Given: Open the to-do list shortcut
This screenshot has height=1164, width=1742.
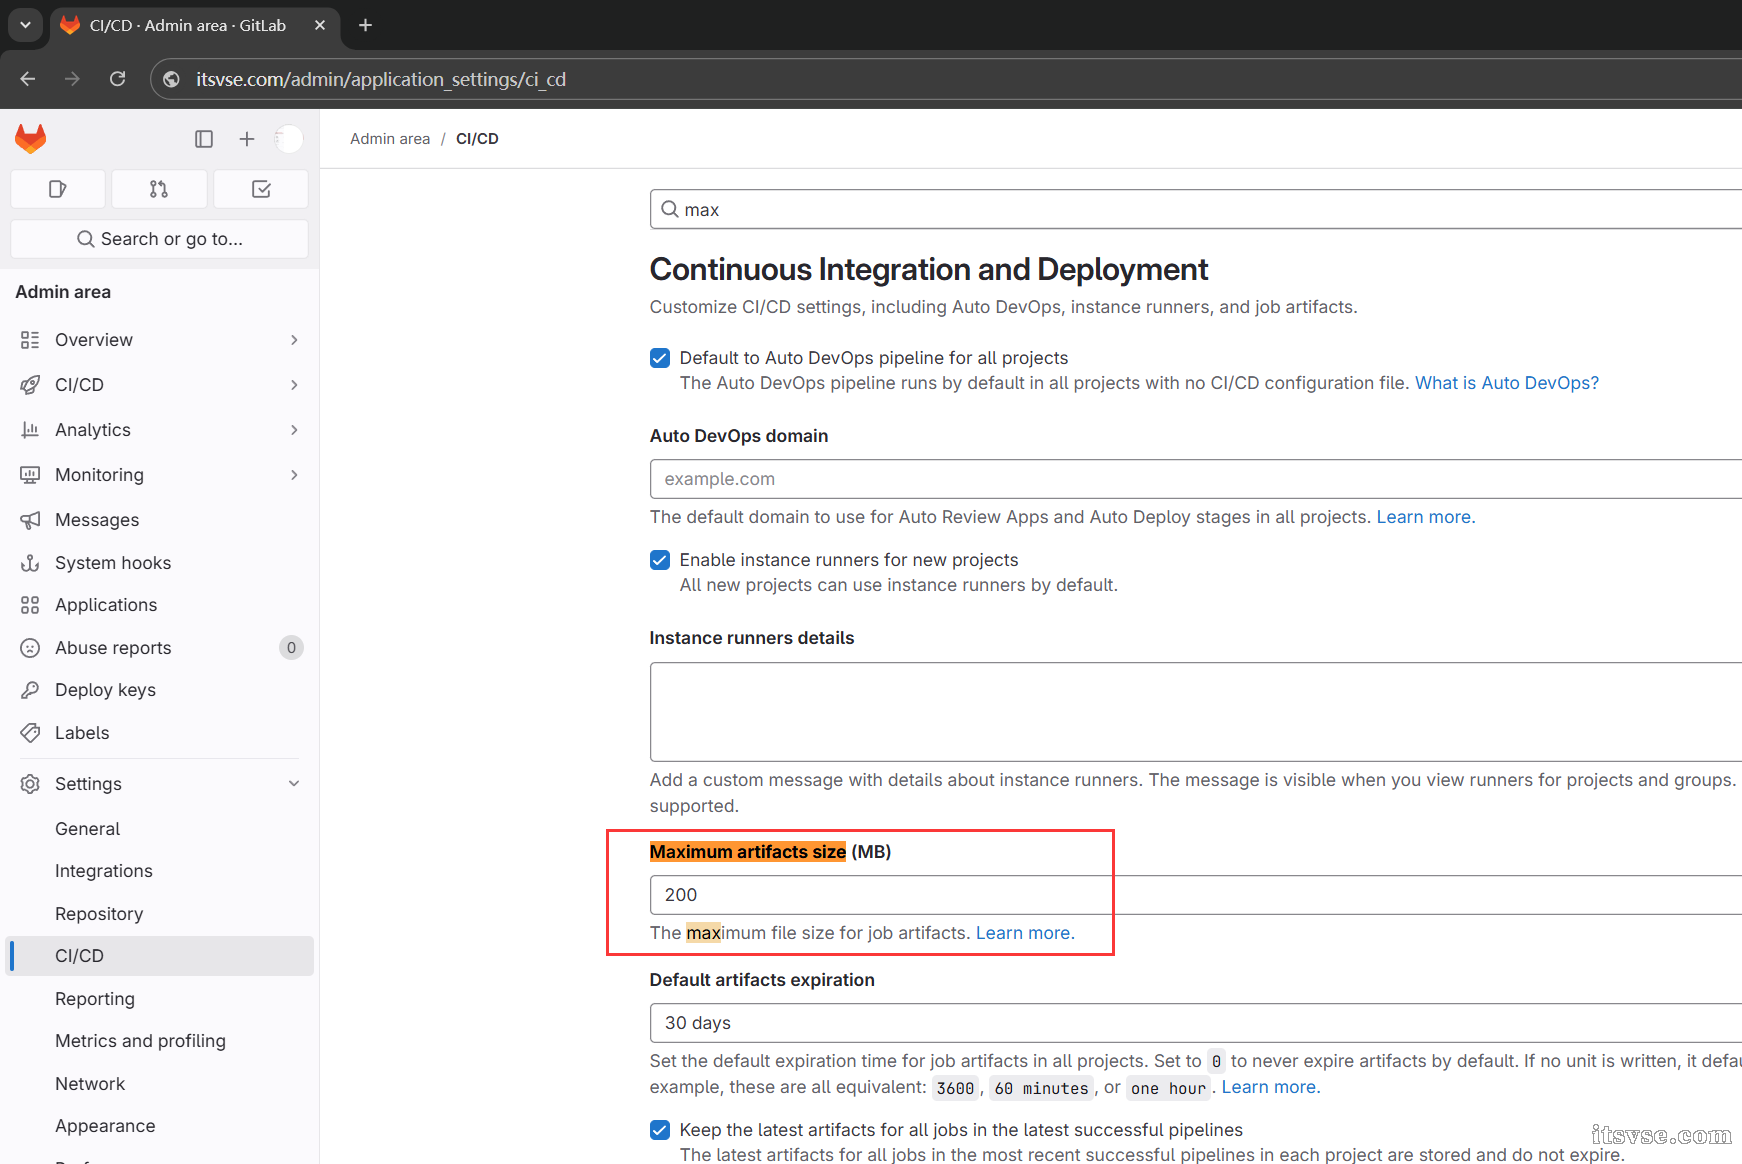Looking at the screenshot, I should pos(261,189).
